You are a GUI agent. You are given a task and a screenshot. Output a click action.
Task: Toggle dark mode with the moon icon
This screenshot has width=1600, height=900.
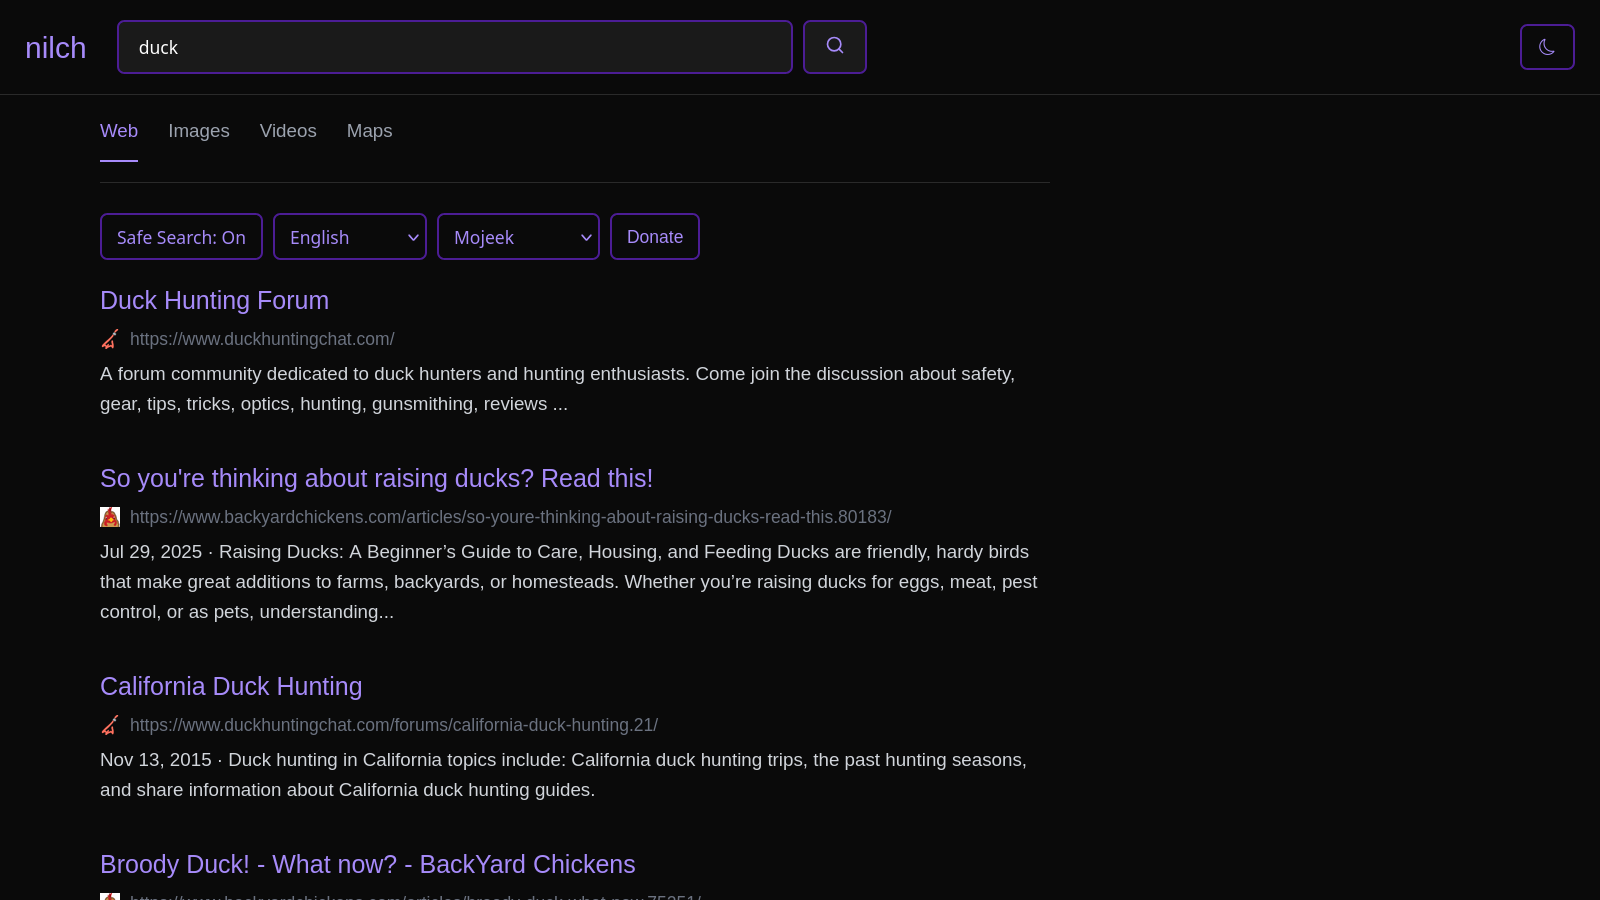tap(1546, 47)
